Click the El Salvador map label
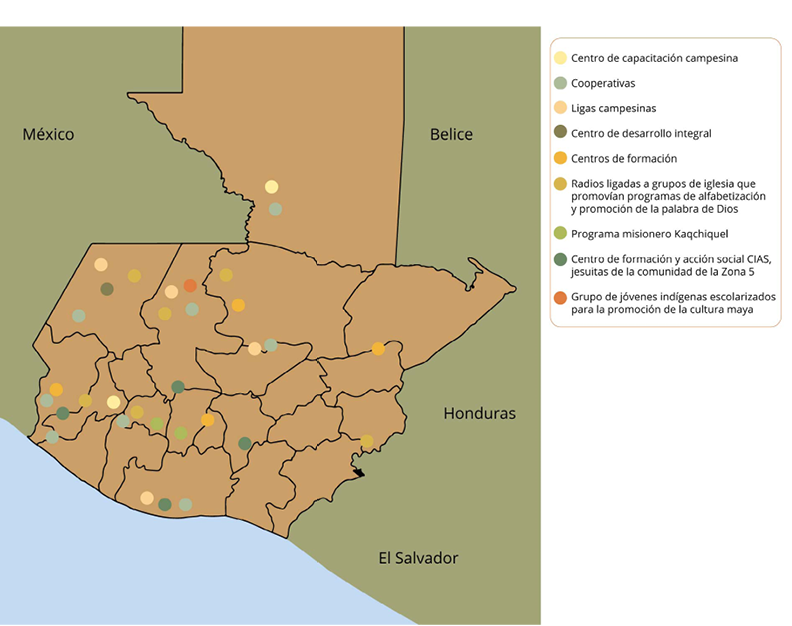This screenshot has height=626, width=792. 418,558
